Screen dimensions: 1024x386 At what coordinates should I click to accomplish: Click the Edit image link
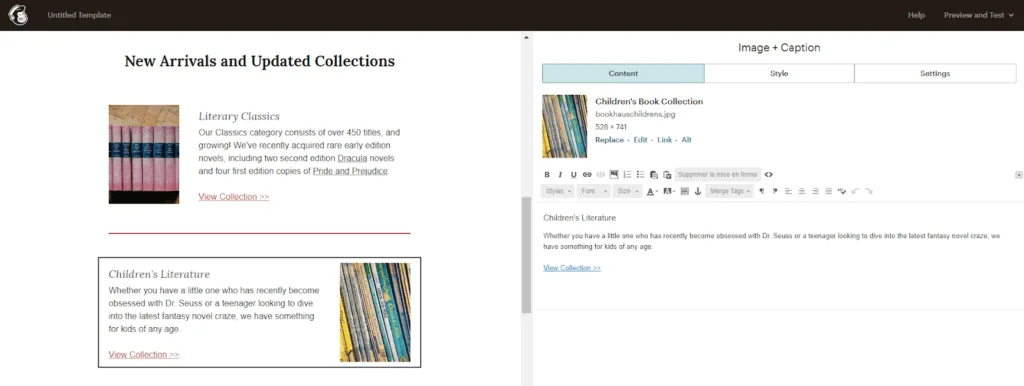641,140
